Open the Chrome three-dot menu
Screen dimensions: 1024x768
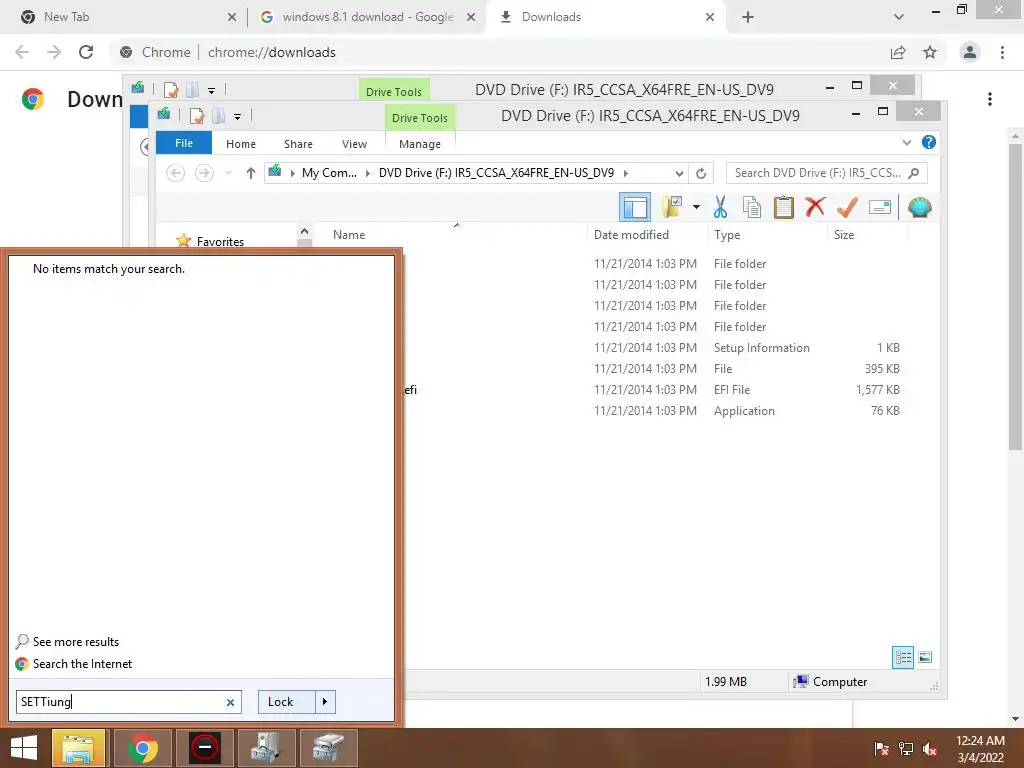point(1002,52)
